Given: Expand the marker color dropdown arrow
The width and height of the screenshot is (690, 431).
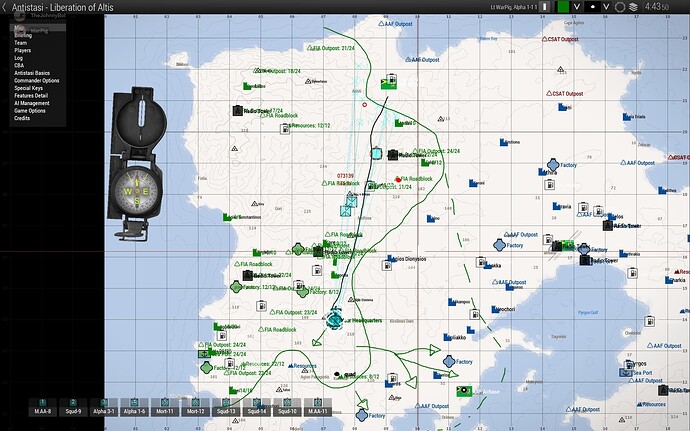Looking at the screenshot, I should [576, 7].
